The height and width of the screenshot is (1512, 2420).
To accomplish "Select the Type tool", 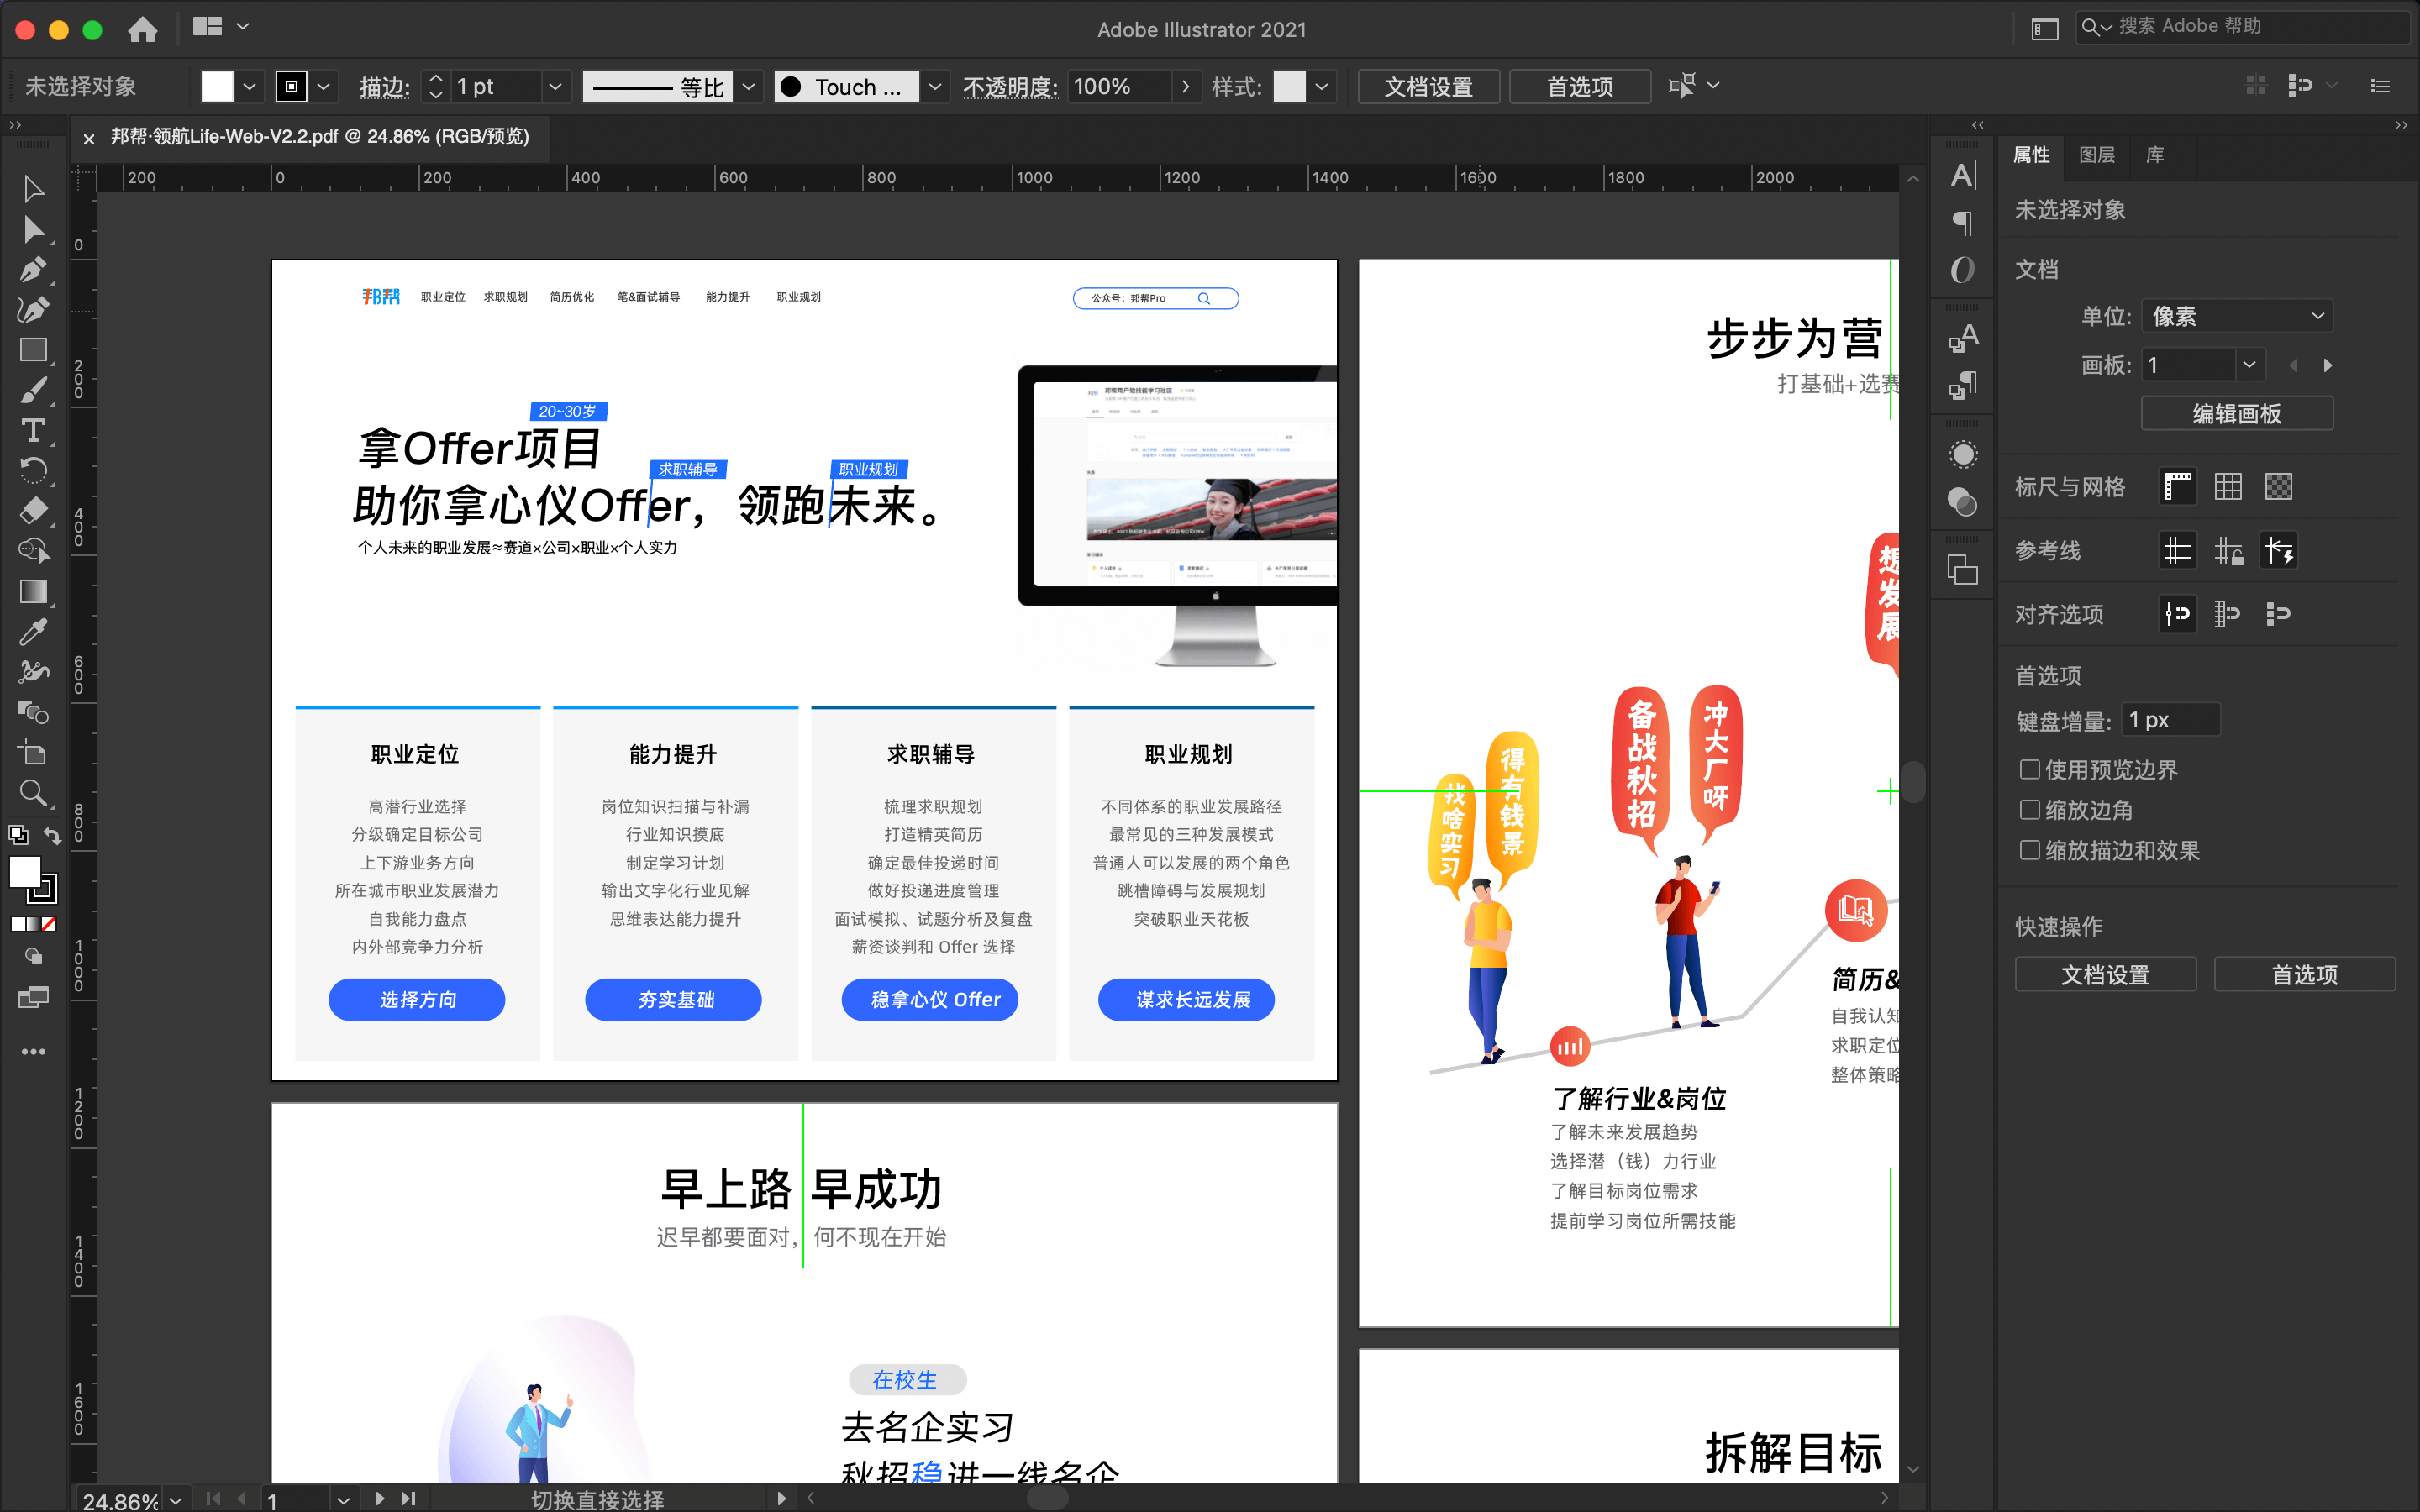I will point(33,431).
